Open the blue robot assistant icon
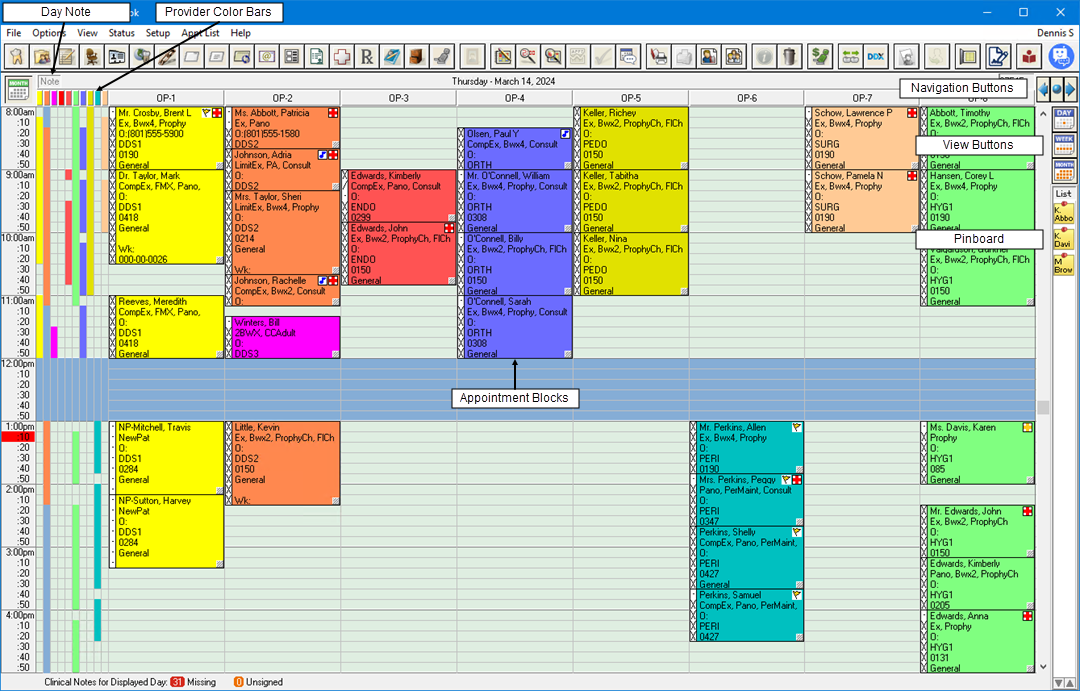The image size is (1080, 691). [1060, 55]
